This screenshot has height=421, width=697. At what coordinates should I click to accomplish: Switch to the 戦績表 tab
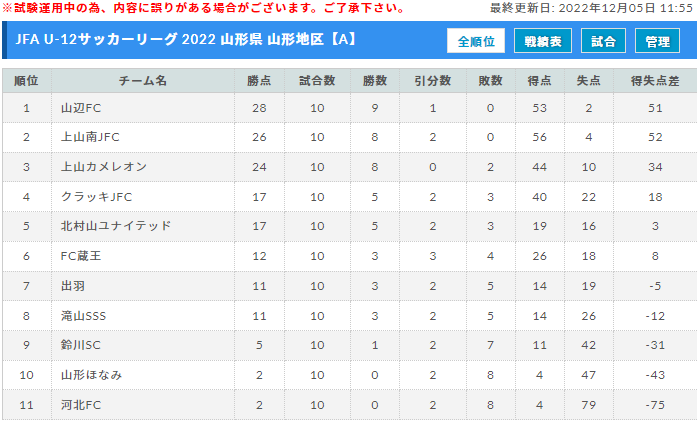543,41
